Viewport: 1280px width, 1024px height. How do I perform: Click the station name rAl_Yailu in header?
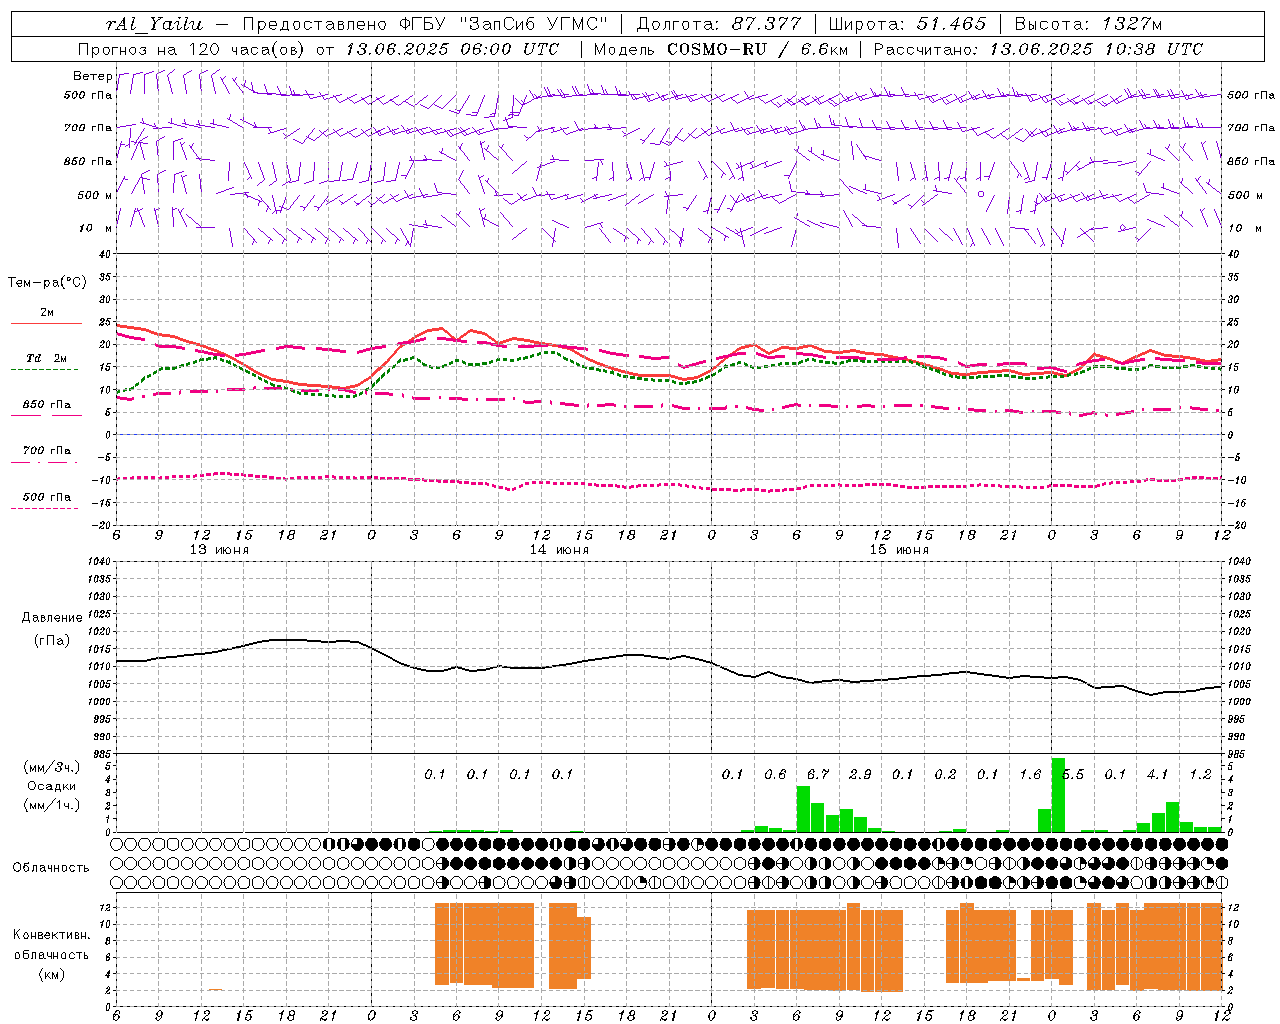pyautogui.click(x=153, y=24)
